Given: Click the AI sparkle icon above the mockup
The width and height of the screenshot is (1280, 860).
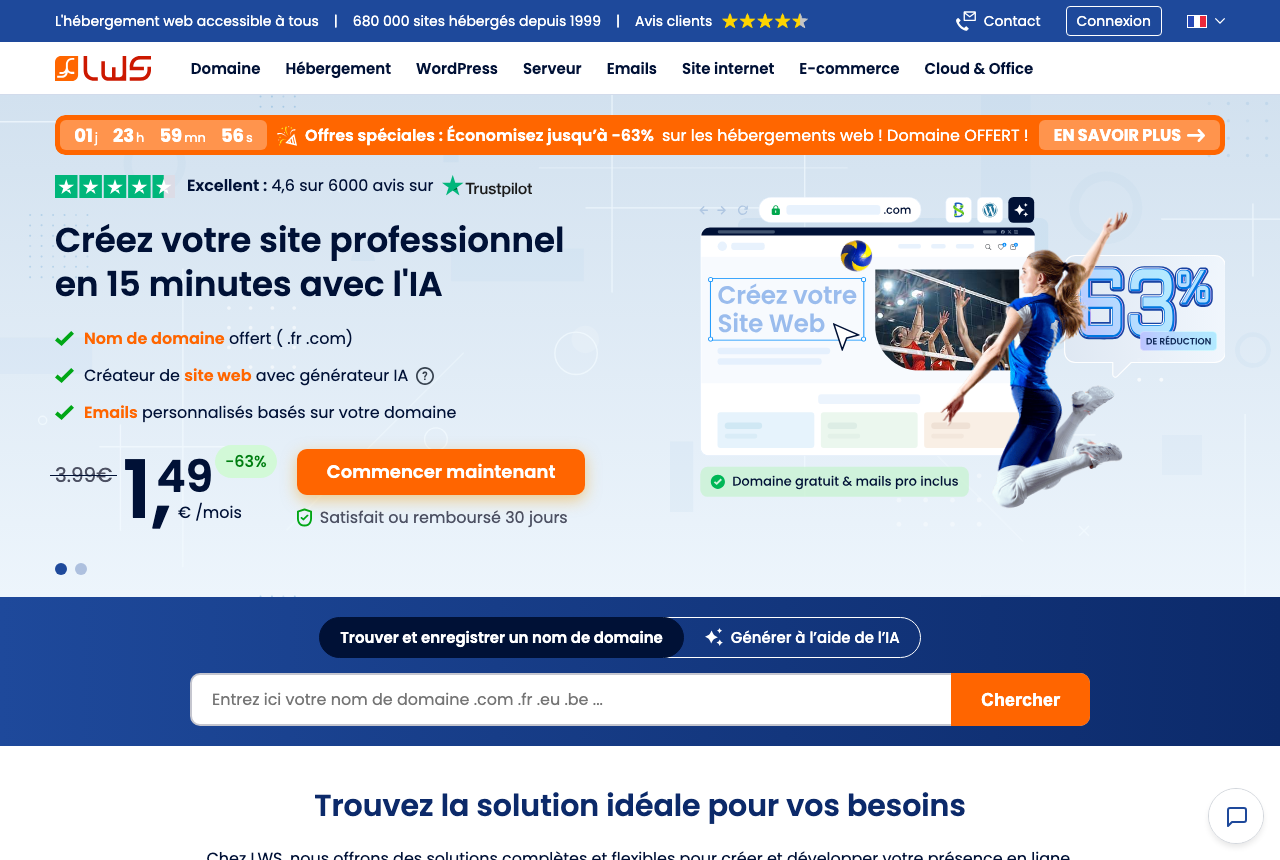Looking at the screenshot, I should 1021,210.
